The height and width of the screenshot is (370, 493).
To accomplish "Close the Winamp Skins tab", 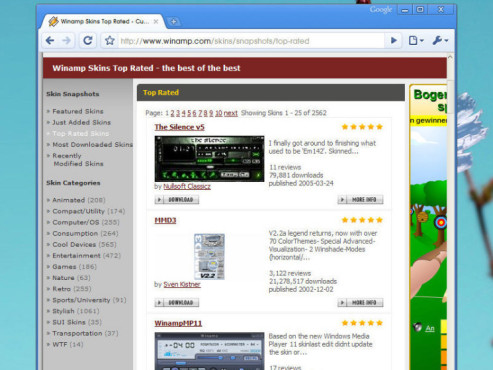I will pyautogui.click(x=156, y=22).
